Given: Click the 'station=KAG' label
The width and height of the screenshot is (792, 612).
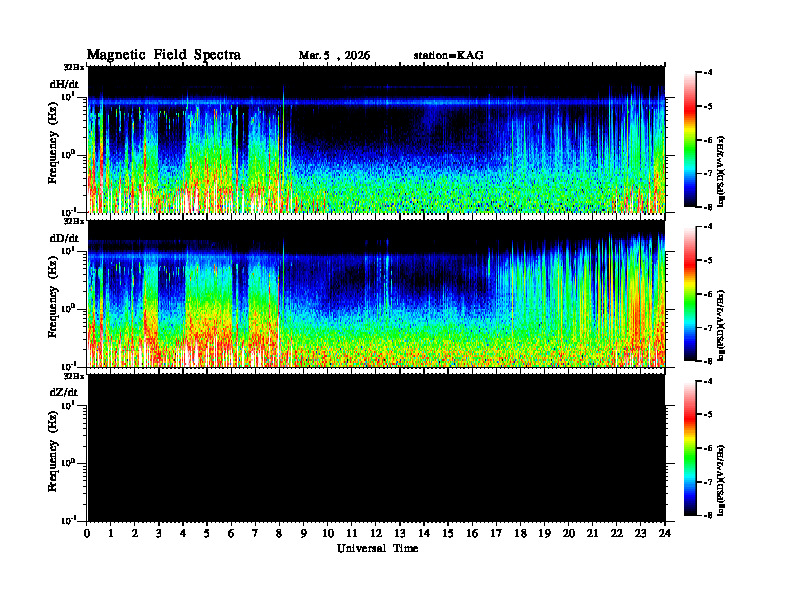Looking at the screenshot, I should point(448,56).
